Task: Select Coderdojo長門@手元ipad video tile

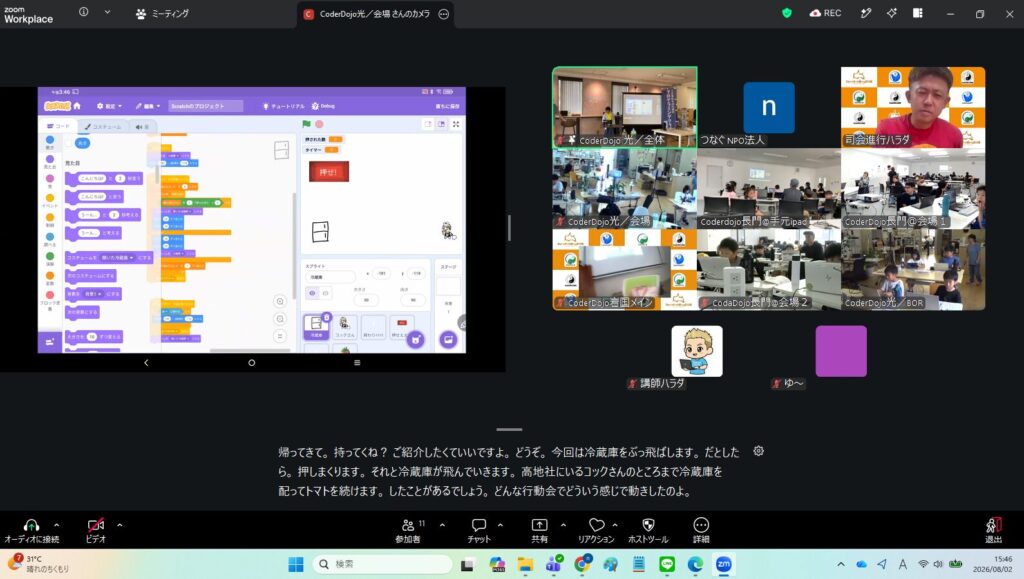Action: pos(769,189)
